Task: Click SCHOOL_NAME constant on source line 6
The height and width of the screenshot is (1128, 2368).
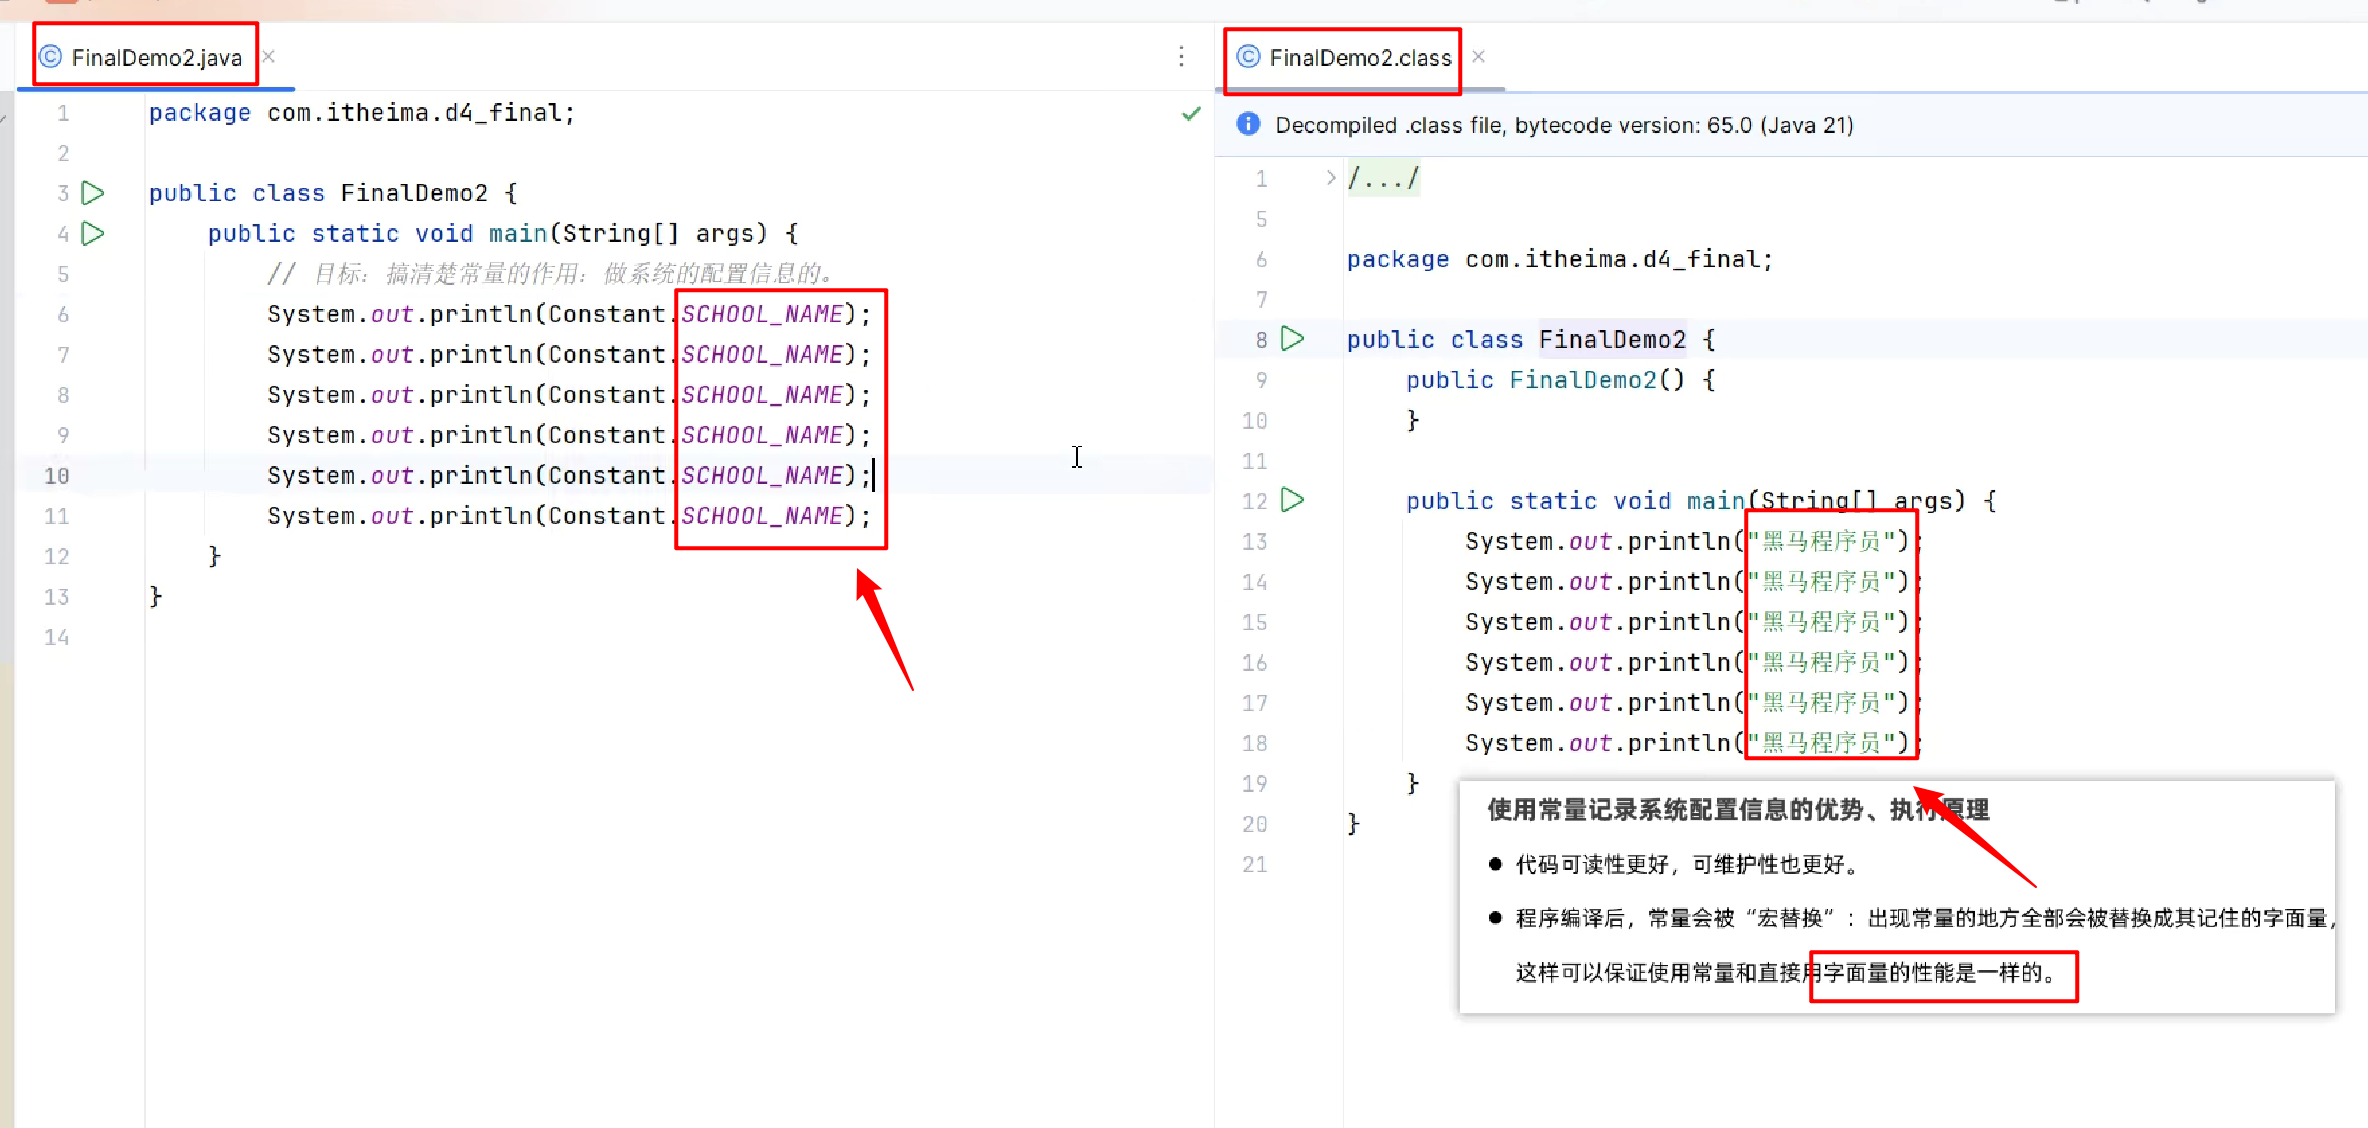Action: point(762,314)
